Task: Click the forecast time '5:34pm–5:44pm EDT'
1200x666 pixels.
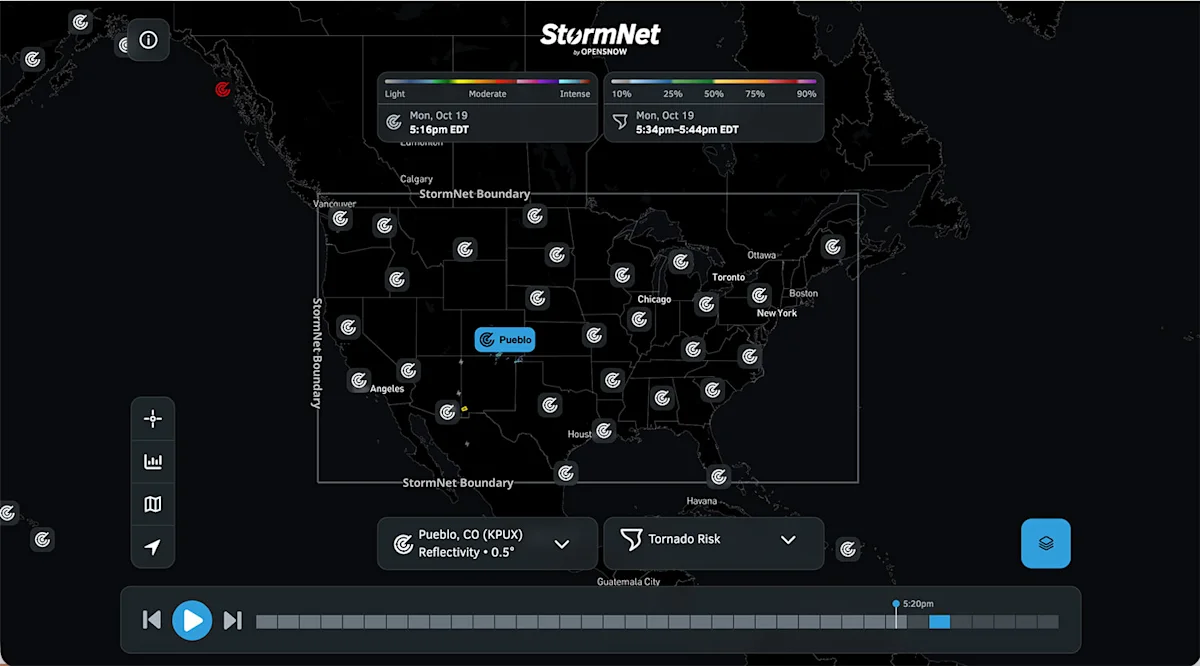Action: coord(687,130)
